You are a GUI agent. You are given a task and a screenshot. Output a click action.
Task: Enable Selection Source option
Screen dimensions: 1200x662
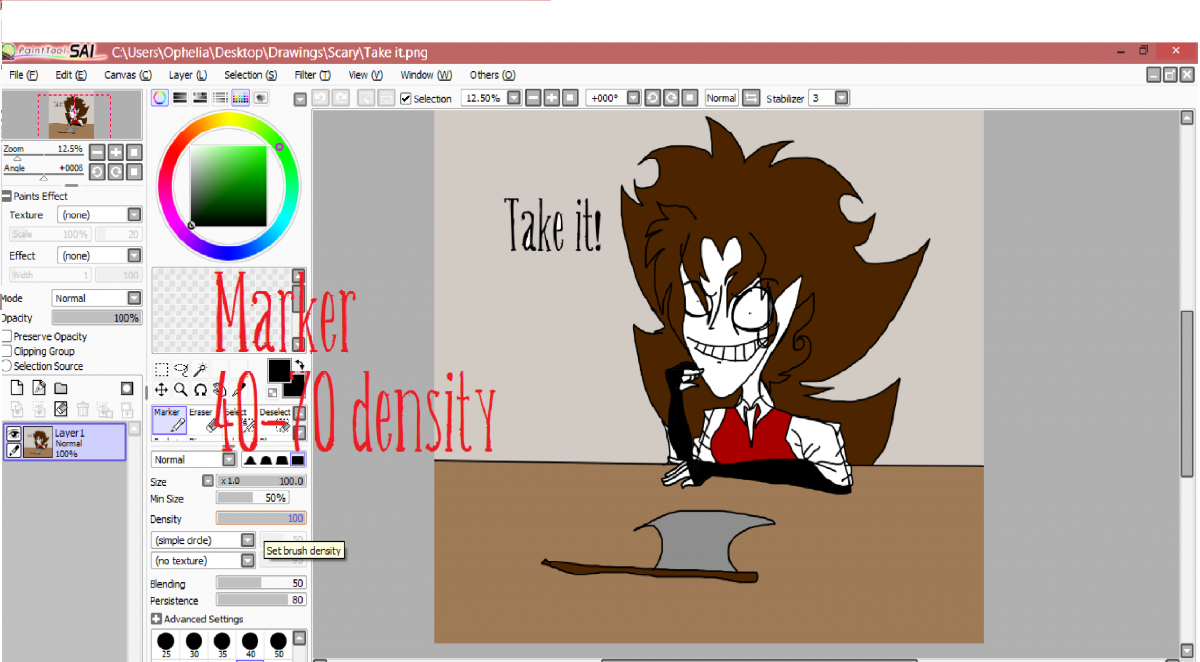(x=6, y=366)
